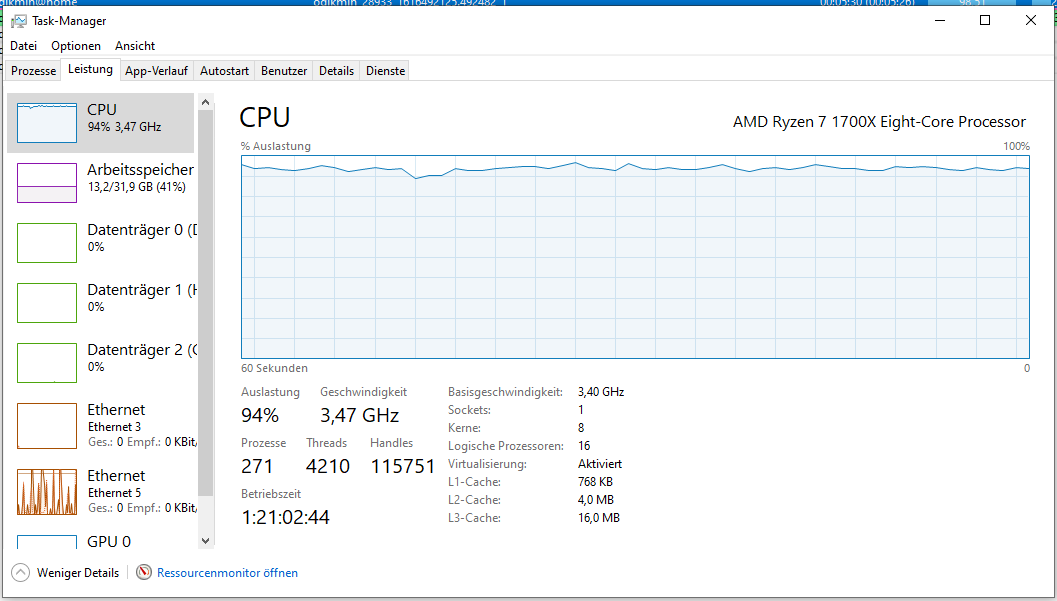Click the Betriebszeit value 1:21:02:44
This screenshot has height=601, width=1057.
tap(285, 517)
